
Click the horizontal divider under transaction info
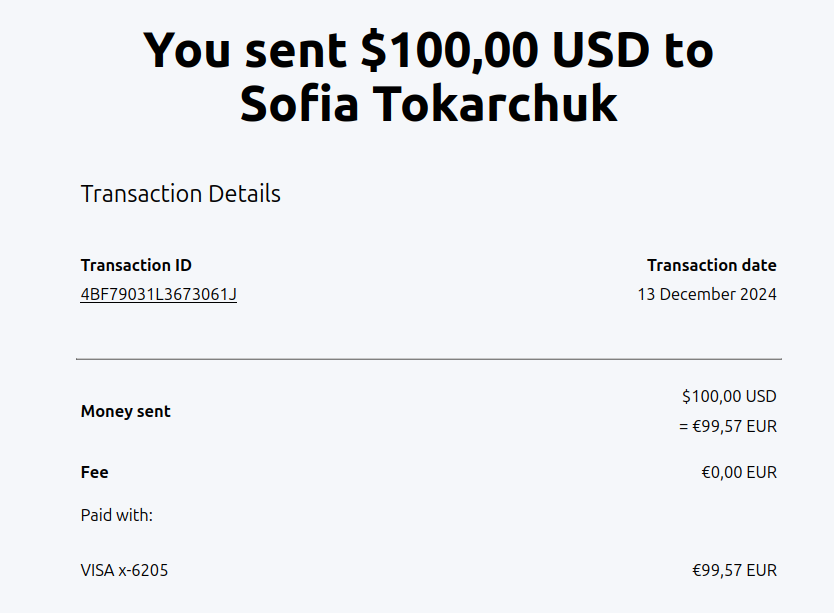[428, 358]
